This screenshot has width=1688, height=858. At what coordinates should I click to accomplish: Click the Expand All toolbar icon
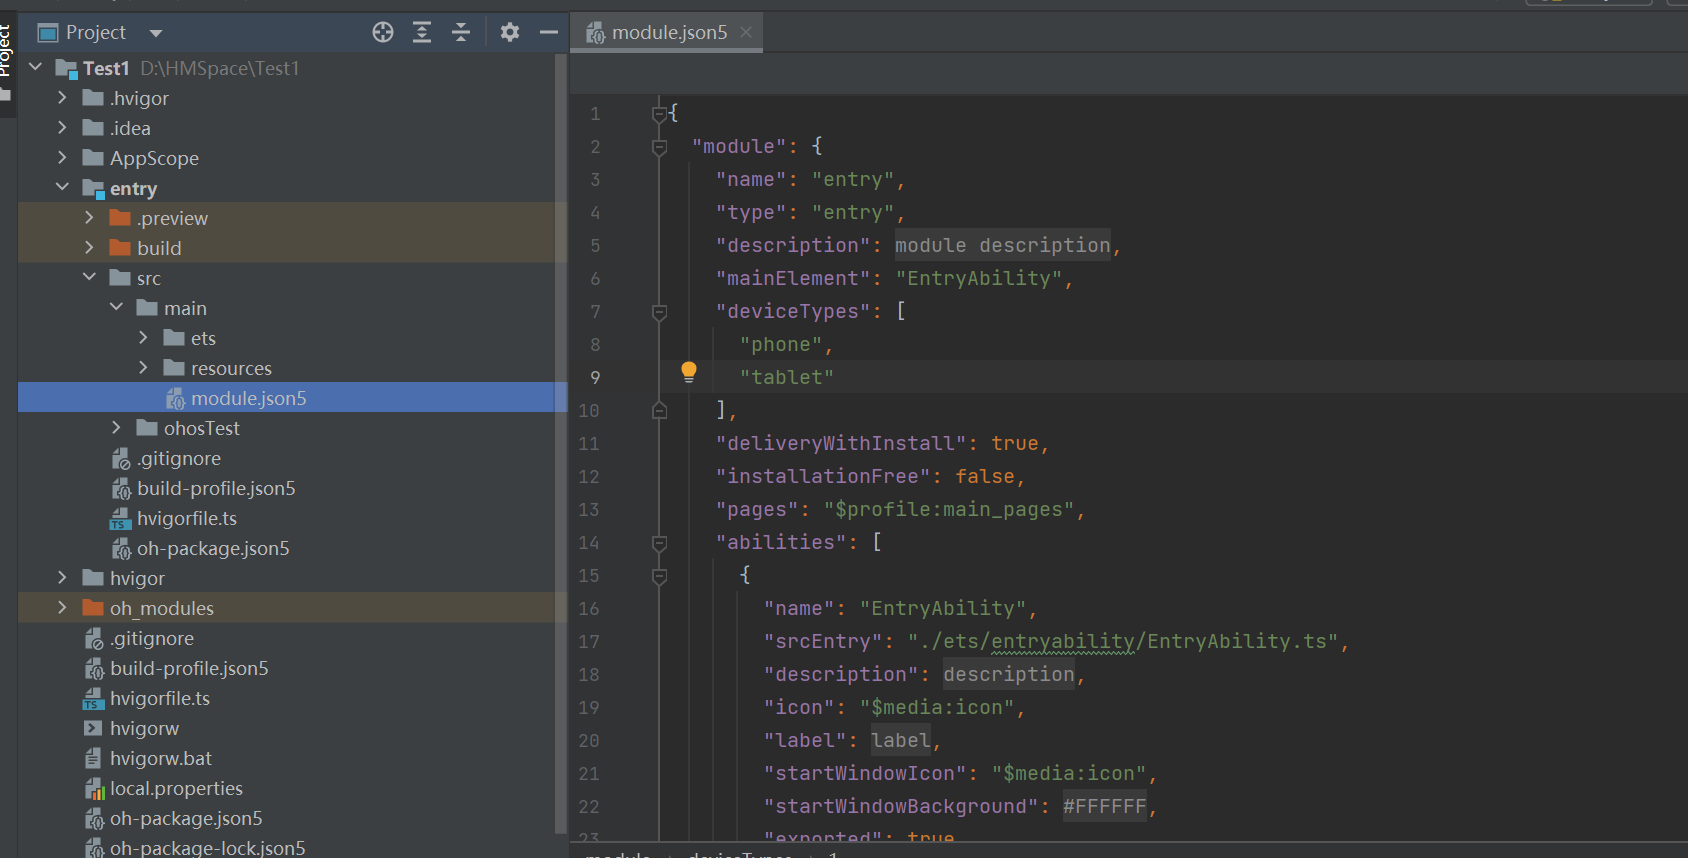click(422, 32)
